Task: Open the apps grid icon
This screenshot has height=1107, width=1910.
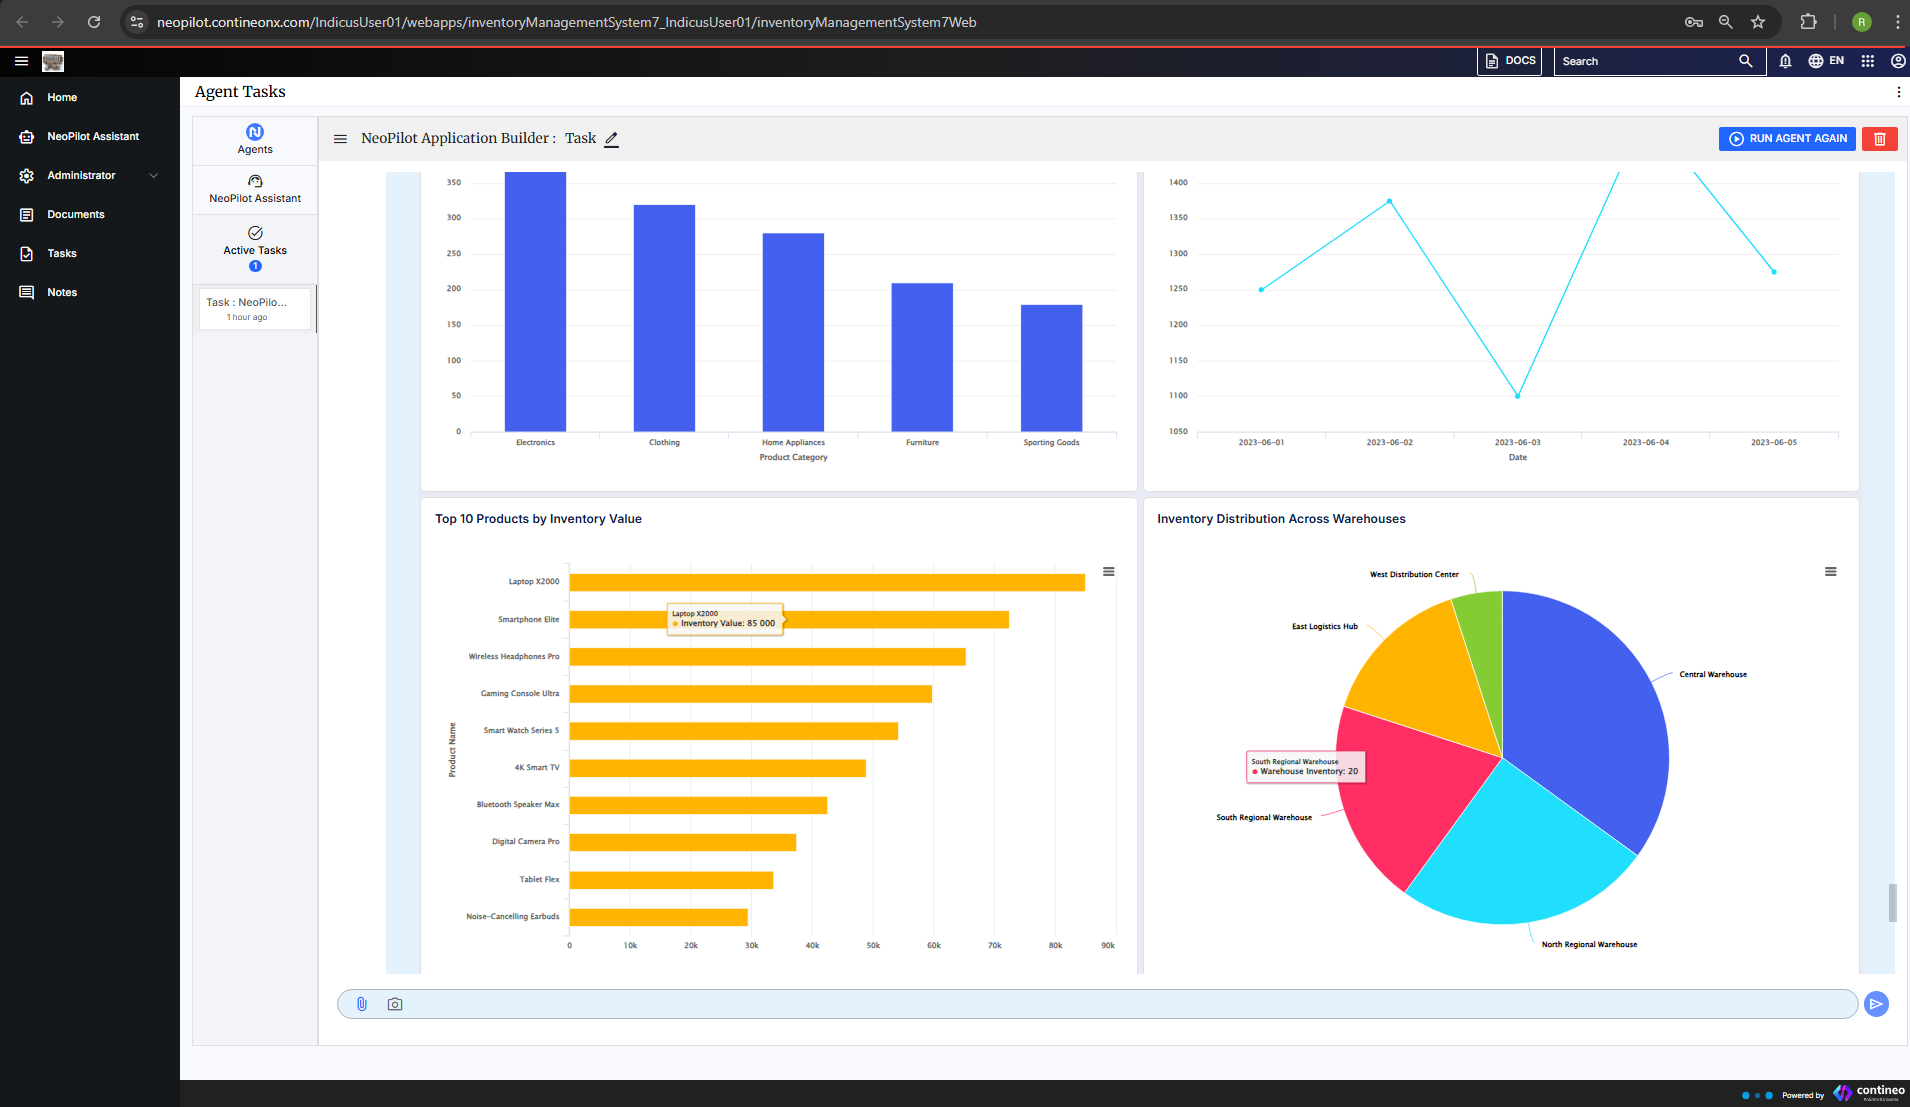Action: tap(1867, 61)
